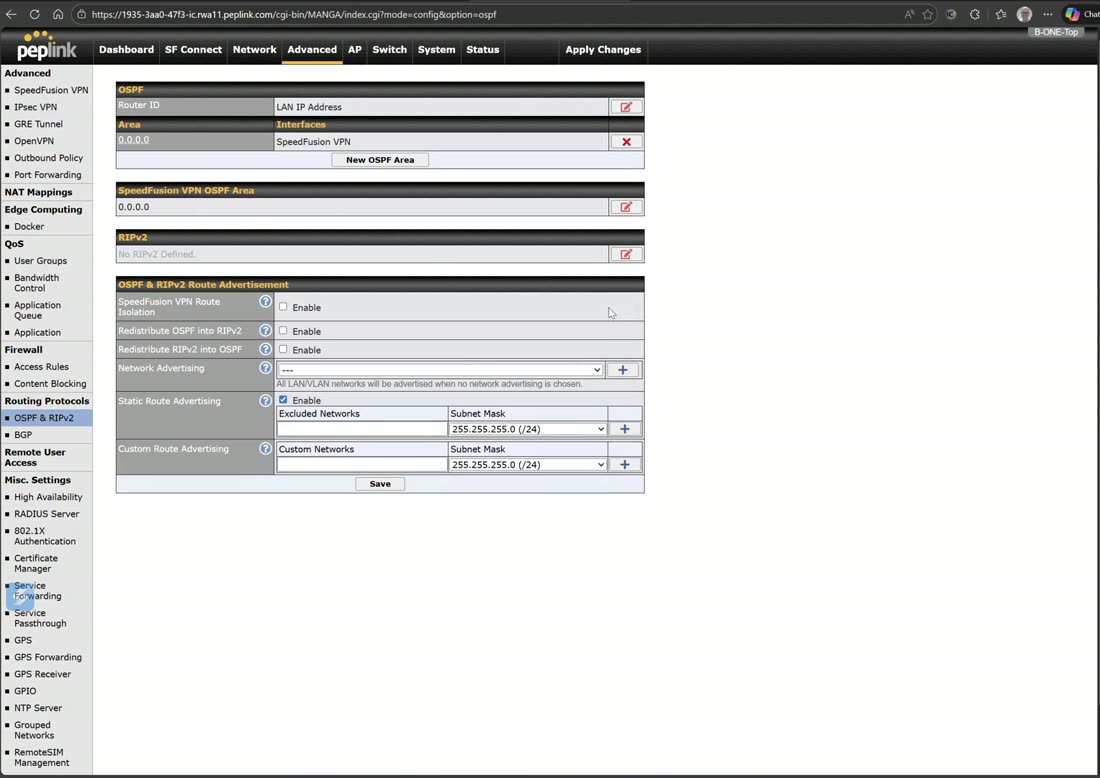Click the Excluded Networks input field
The width and height of the screenshot is (1100, 778).
(362, 429)
